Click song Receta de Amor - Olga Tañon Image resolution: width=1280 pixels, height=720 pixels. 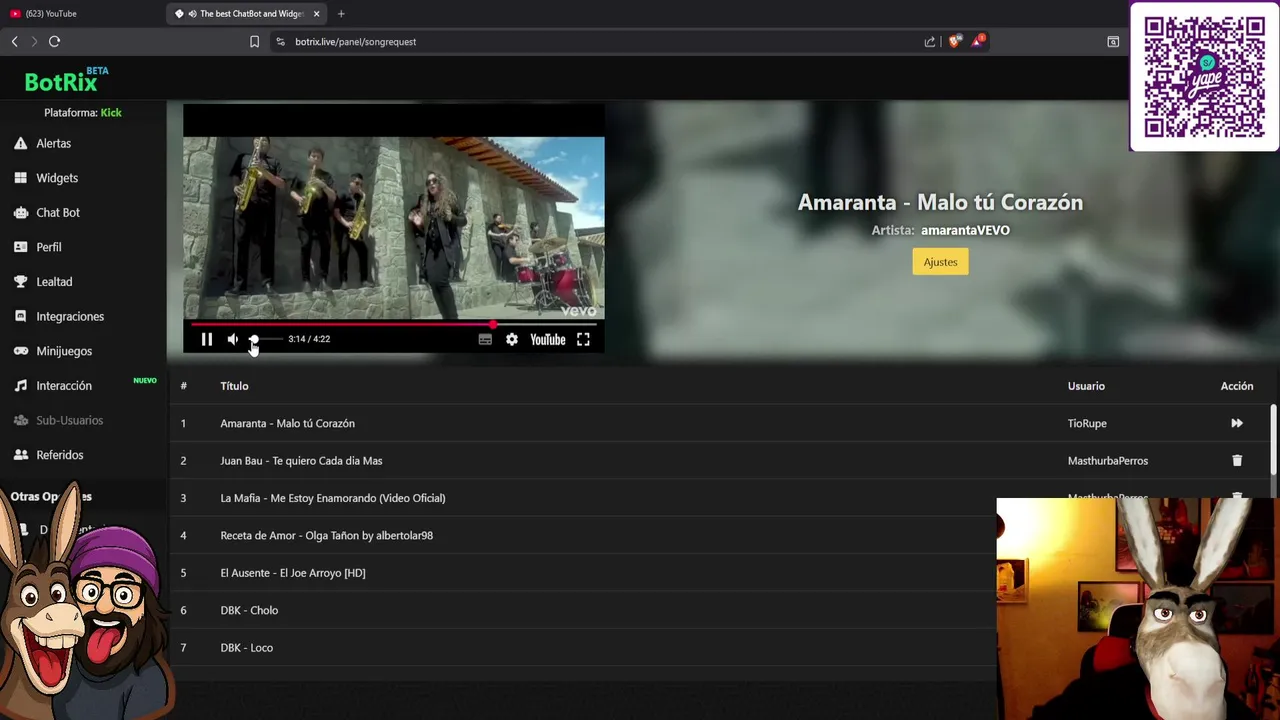coord(326,536)
